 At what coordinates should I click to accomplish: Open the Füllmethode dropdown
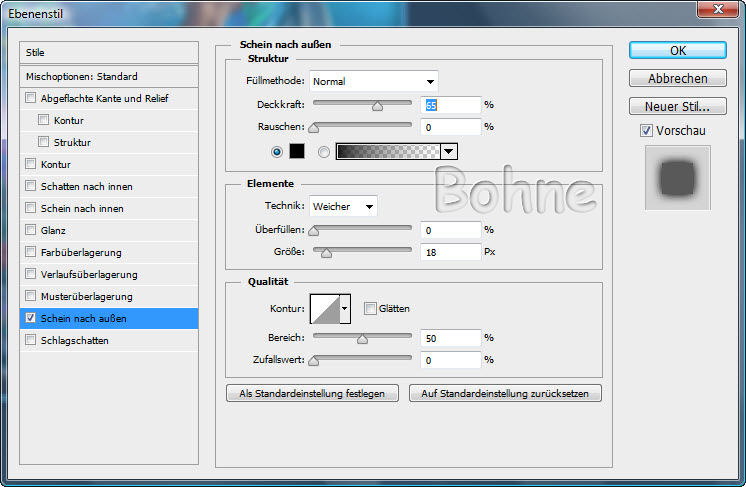(x=374, y=81)
